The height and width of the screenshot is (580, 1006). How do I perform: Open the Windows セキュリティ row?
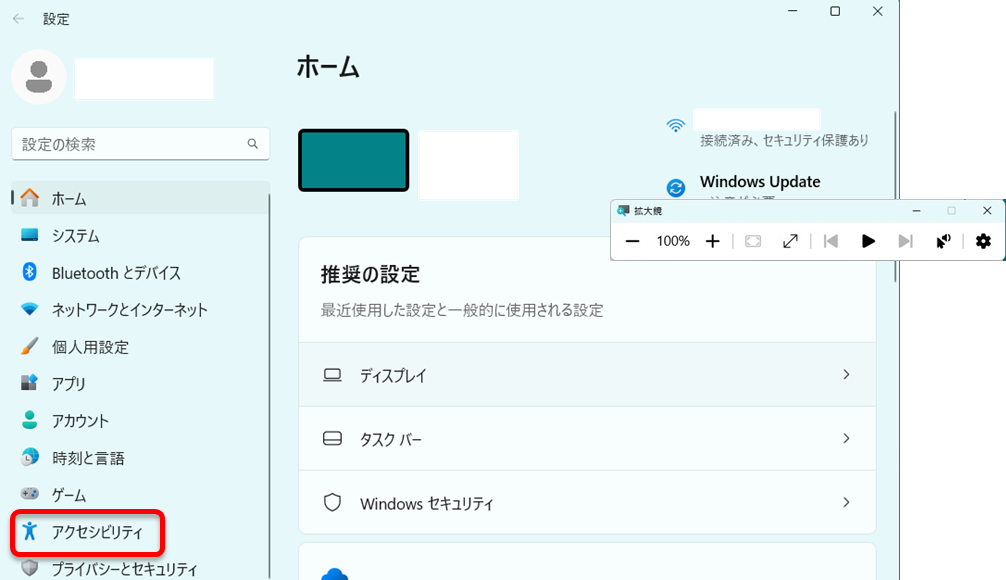click(x=587, y=503)
